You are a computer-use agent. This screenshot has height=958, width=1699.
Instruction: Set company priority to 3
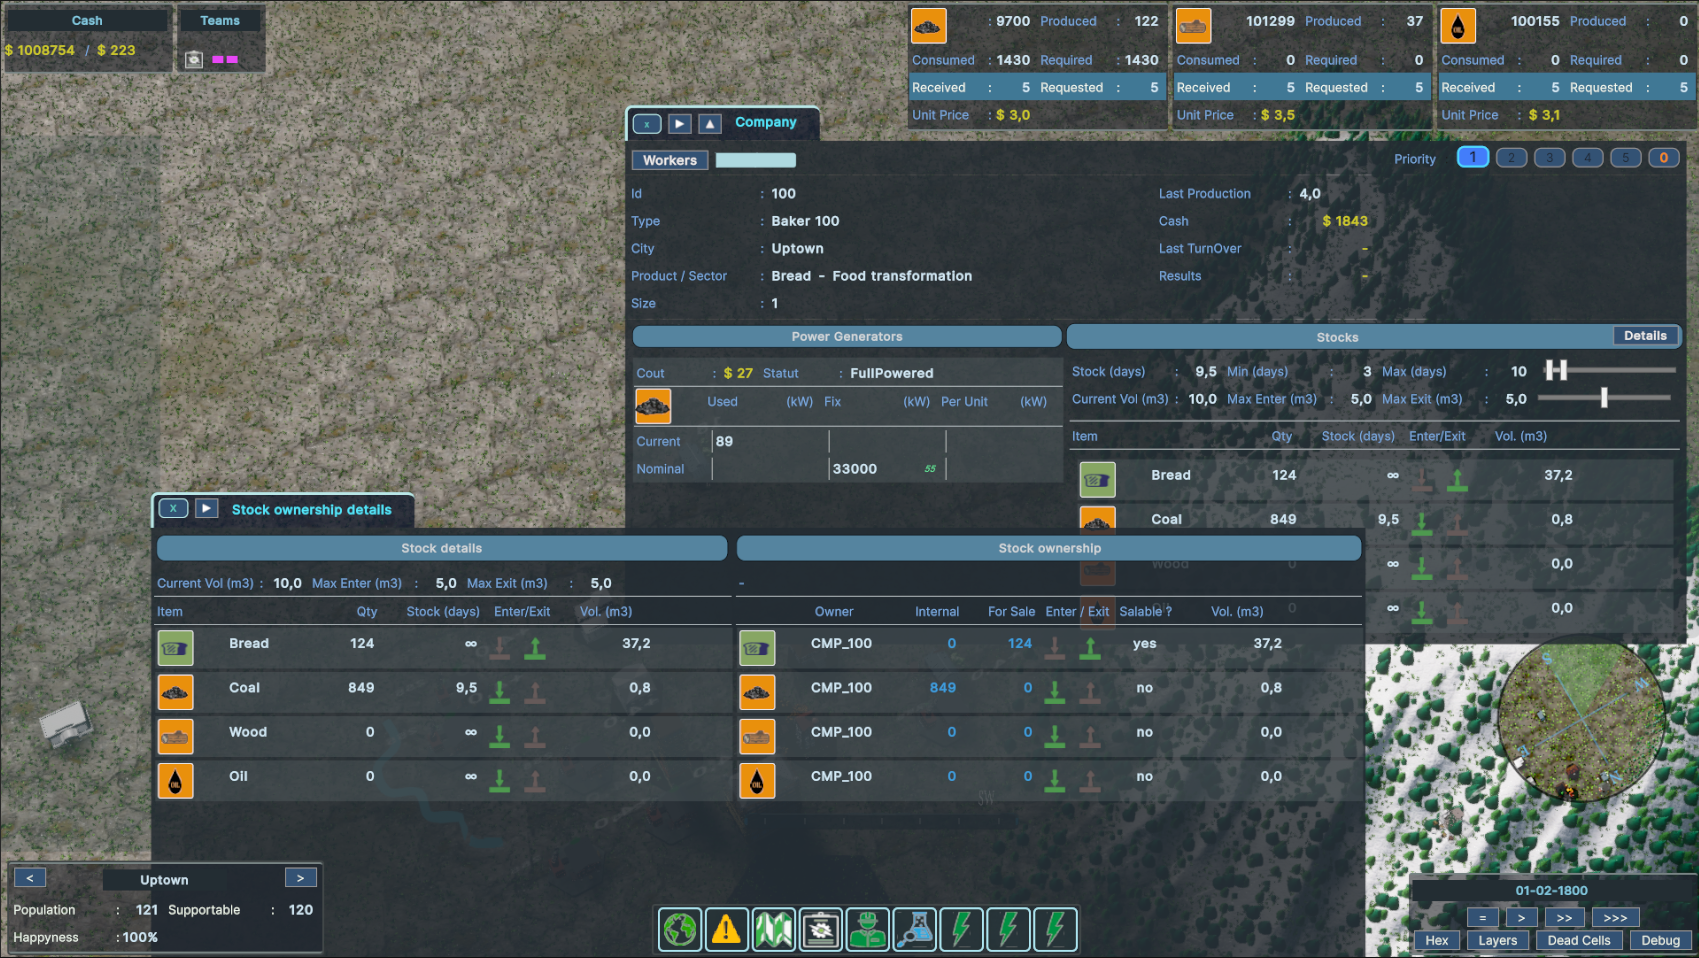click(x=1549, y=157)
